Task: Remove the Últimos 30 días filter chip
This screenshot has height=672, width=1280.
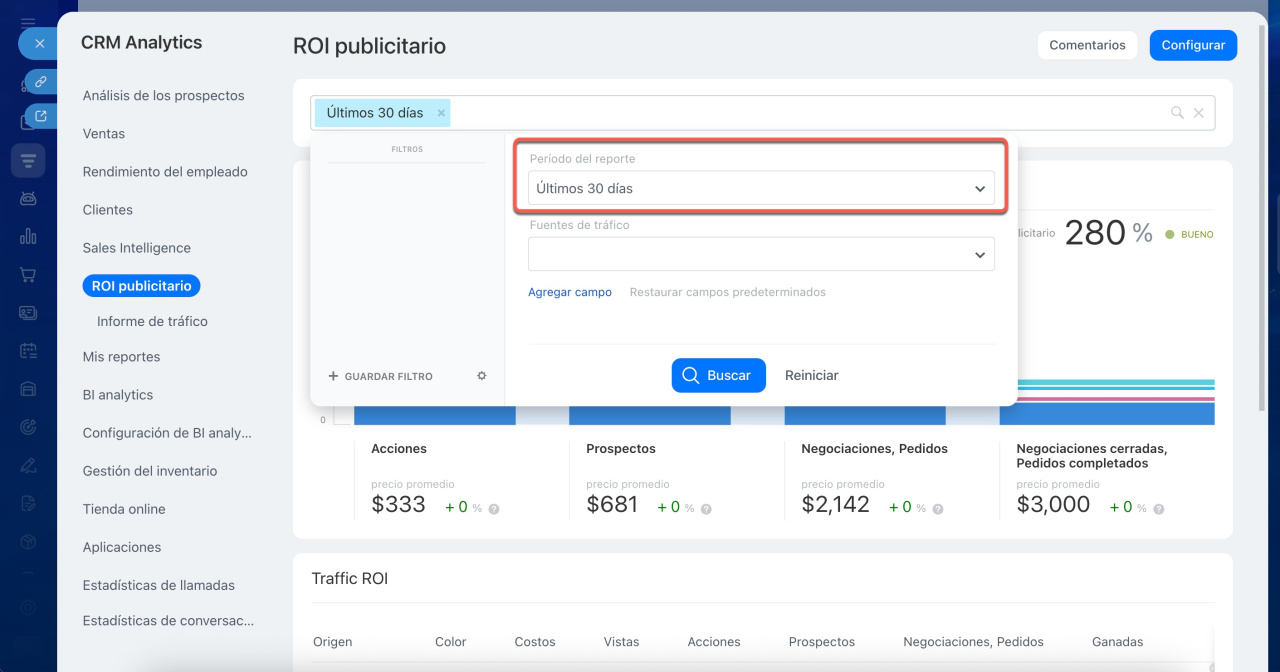Action: (441, 113)
